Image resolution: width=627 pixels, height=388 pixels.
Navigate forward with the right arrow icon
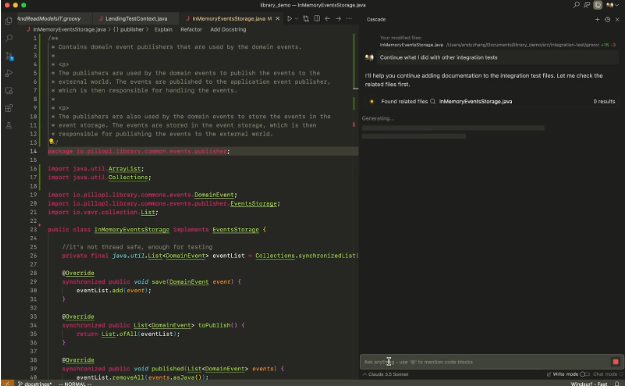[x=339, y=19]
